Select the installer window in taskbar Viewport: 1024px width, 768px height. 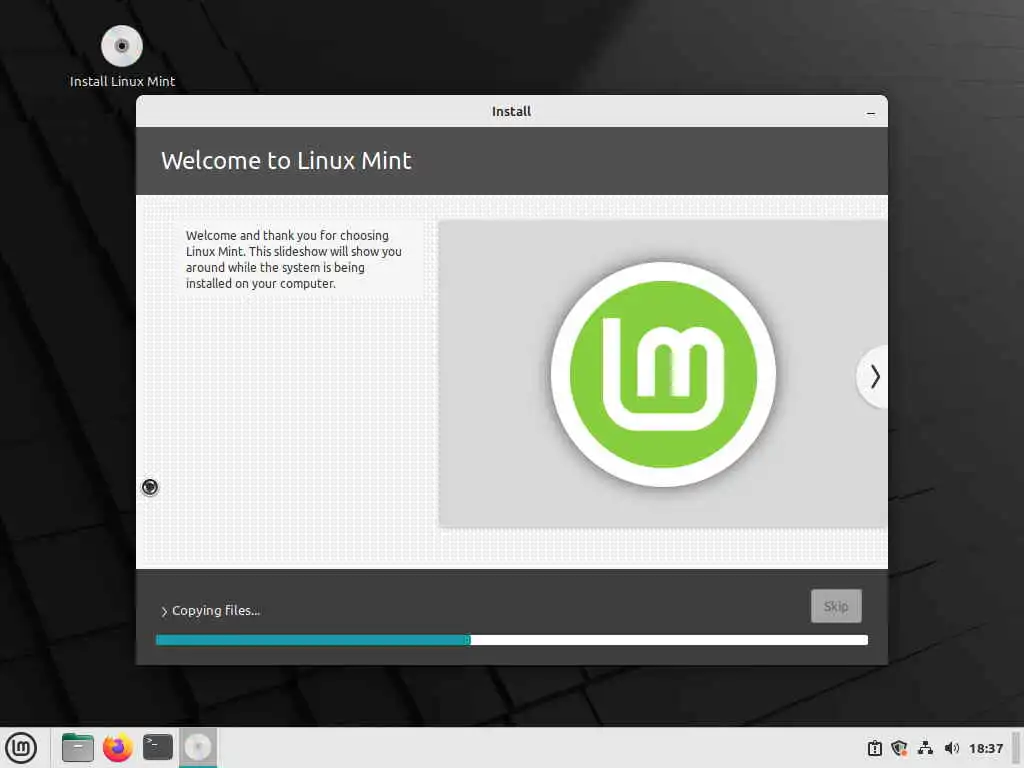pos(198,747)
